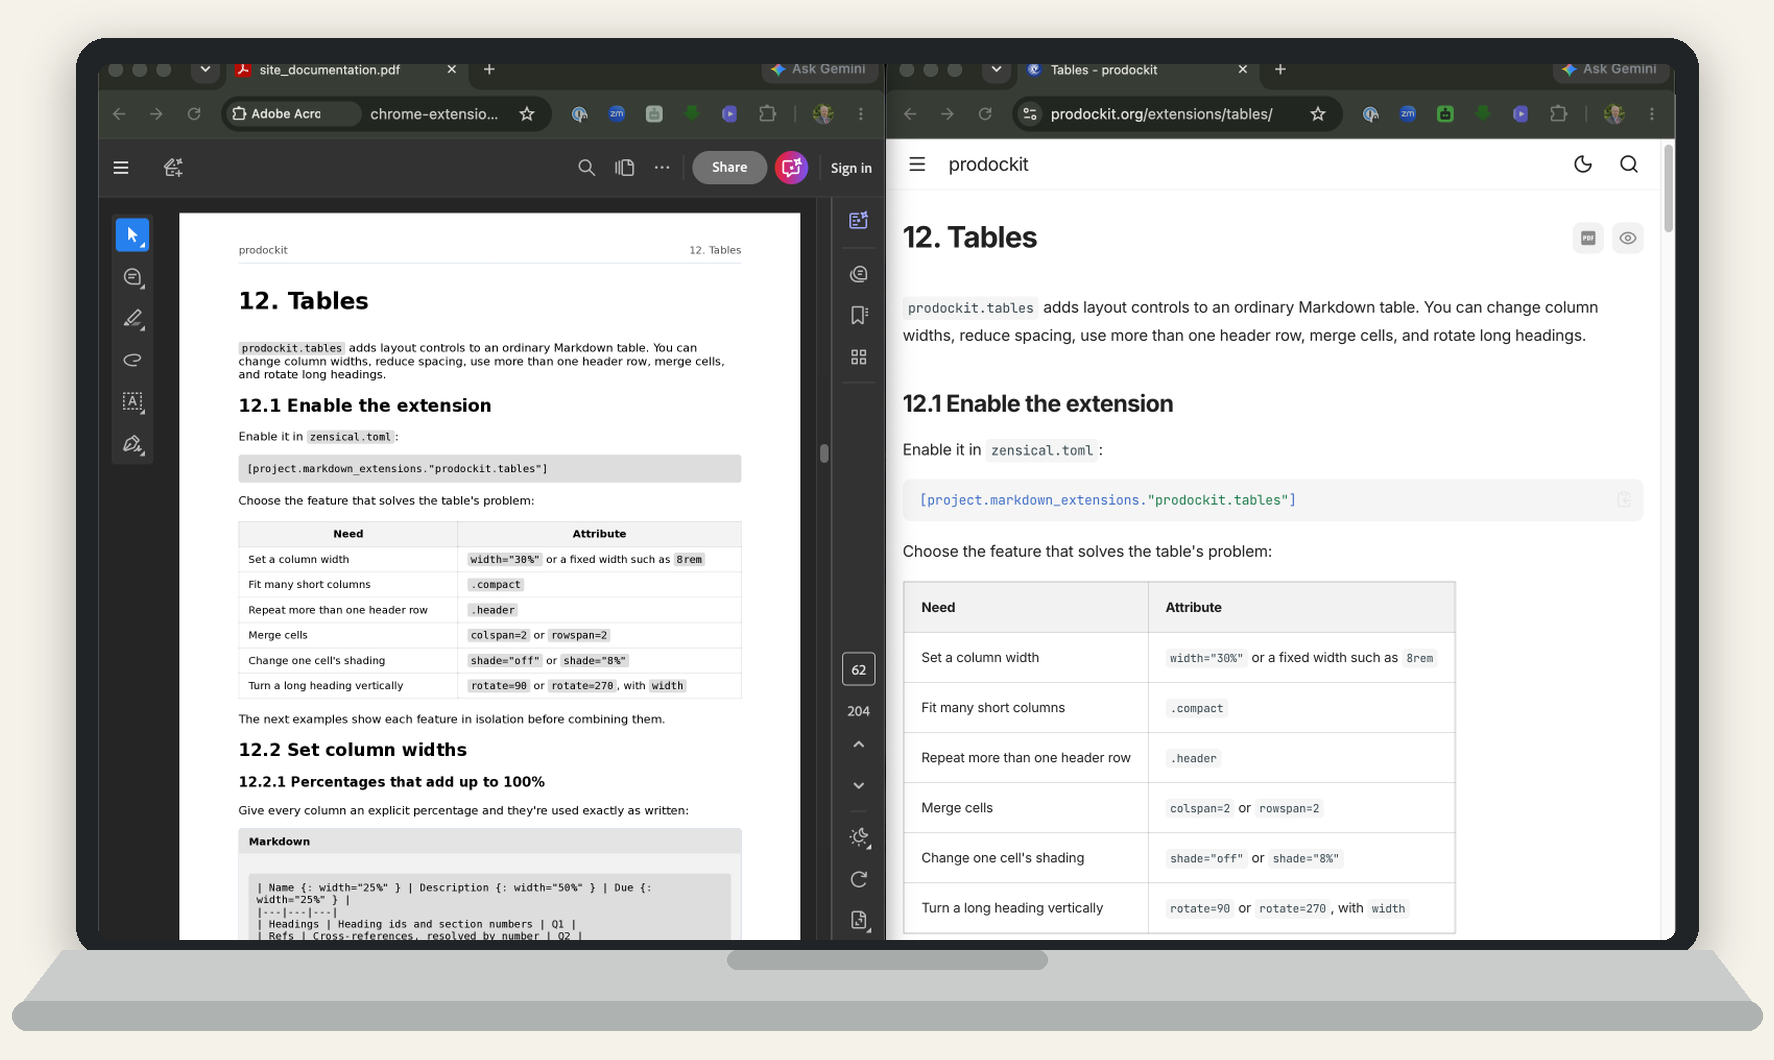1774x1060 pixels.
Task: Click the eye preview icon beside 12. Tables
Action: click(1627, 238)
